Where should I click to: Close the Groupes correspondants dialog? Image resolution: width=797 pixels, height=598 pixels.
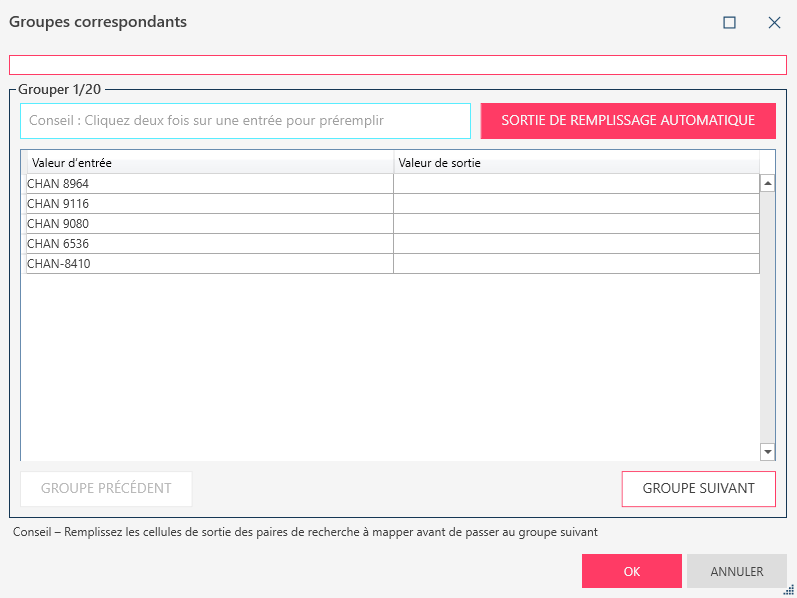tap(774, 22)
